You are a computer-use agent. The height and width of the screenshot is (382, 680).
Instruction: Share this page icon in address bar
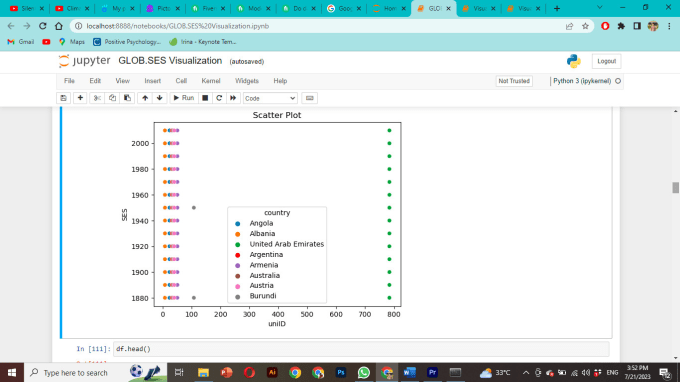pyautogui.click(x=569, y=26)
